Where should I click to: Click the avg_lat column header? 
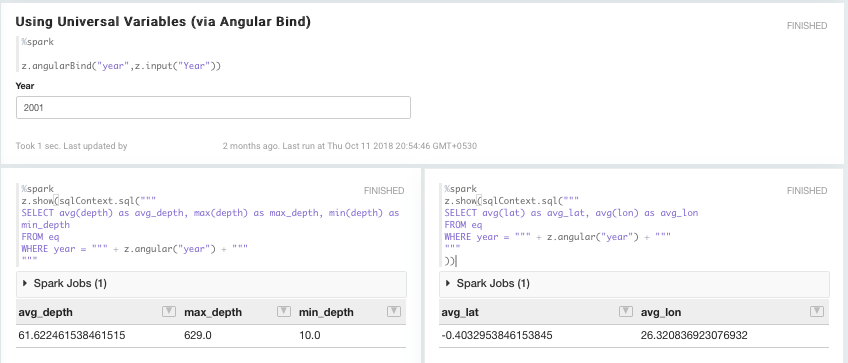pyautogui.click(x=460, y=312)
